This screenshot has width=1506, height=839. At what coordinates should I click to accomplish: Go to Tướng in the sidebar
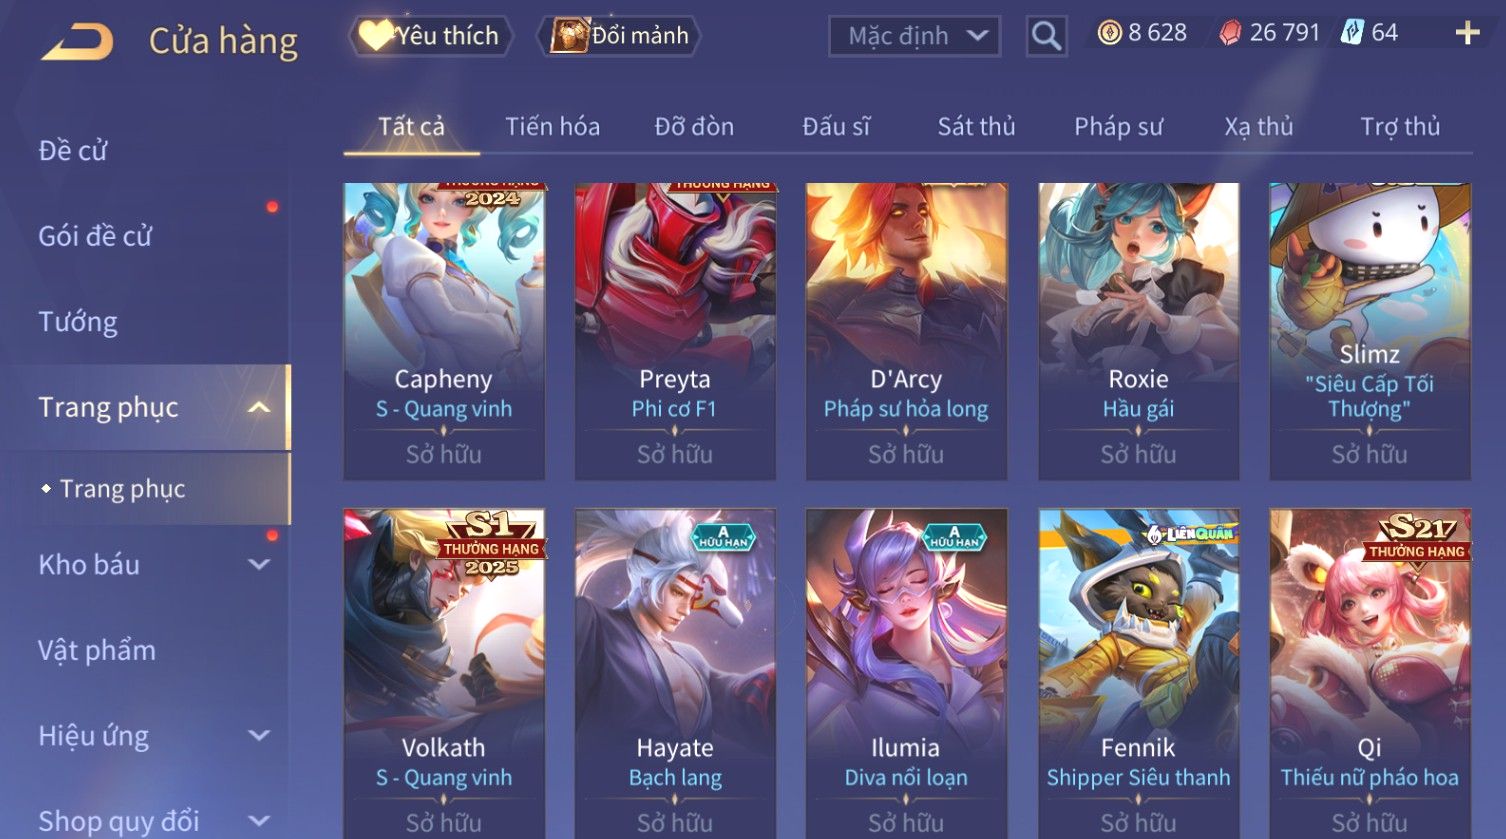tap(78, 322)
